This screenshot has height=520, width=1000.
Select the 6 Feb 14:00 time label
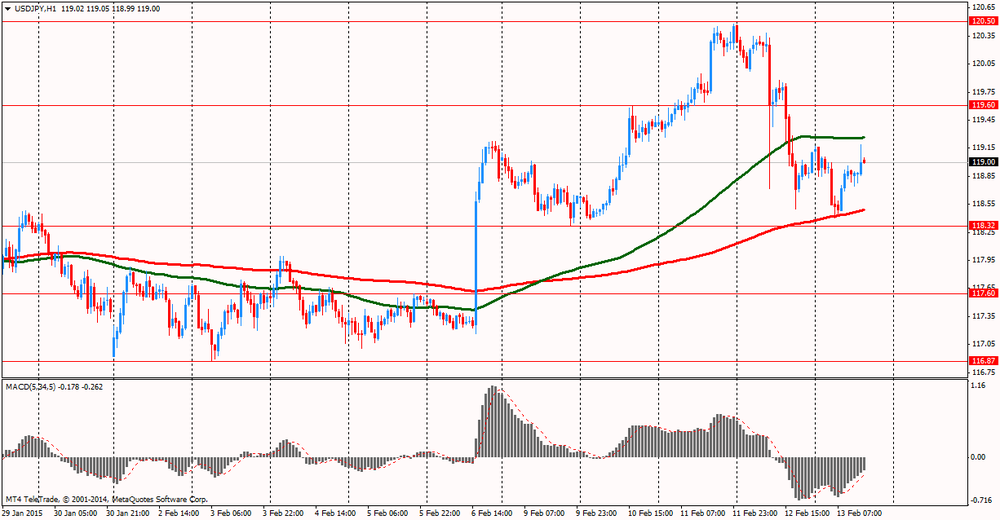click(490, 512)
